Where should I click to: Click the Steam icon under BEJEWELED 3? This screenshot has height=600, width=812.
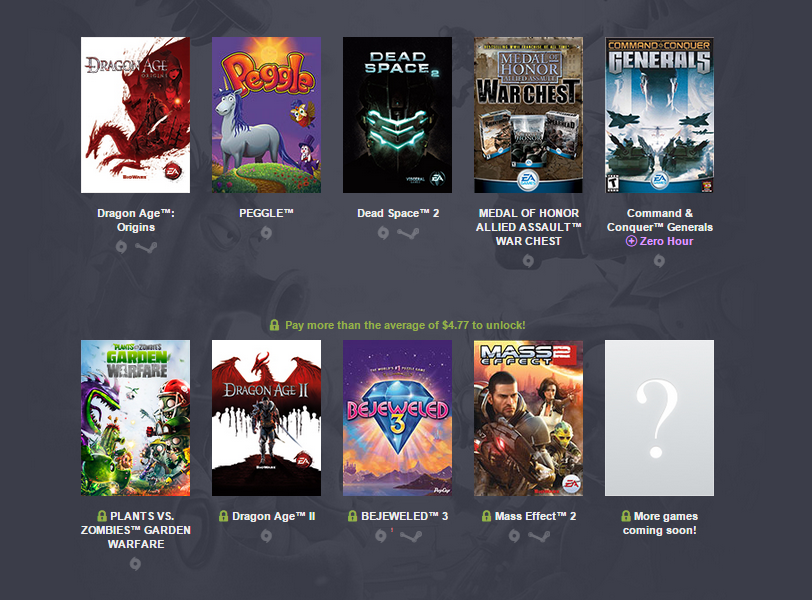pyautogui.click(x=411, y=536)
